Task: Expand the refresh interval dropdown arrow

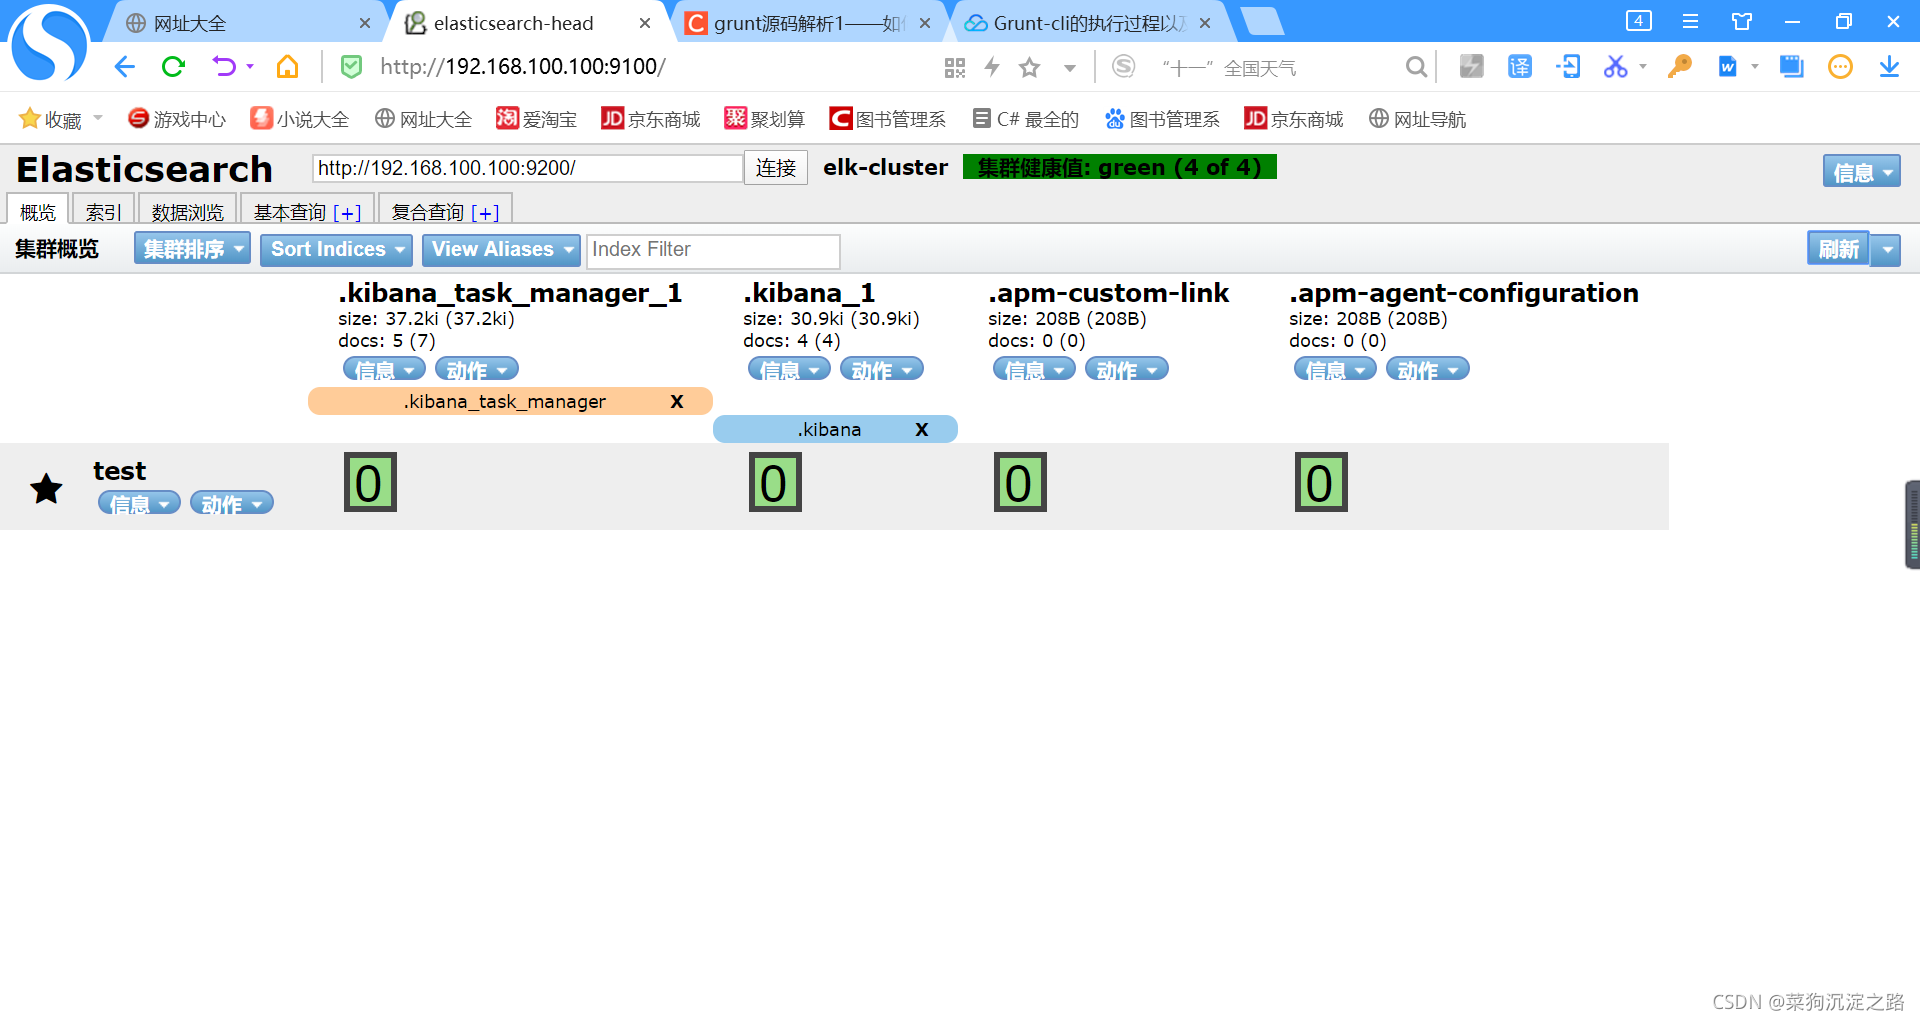Action: coord(1886,250)
